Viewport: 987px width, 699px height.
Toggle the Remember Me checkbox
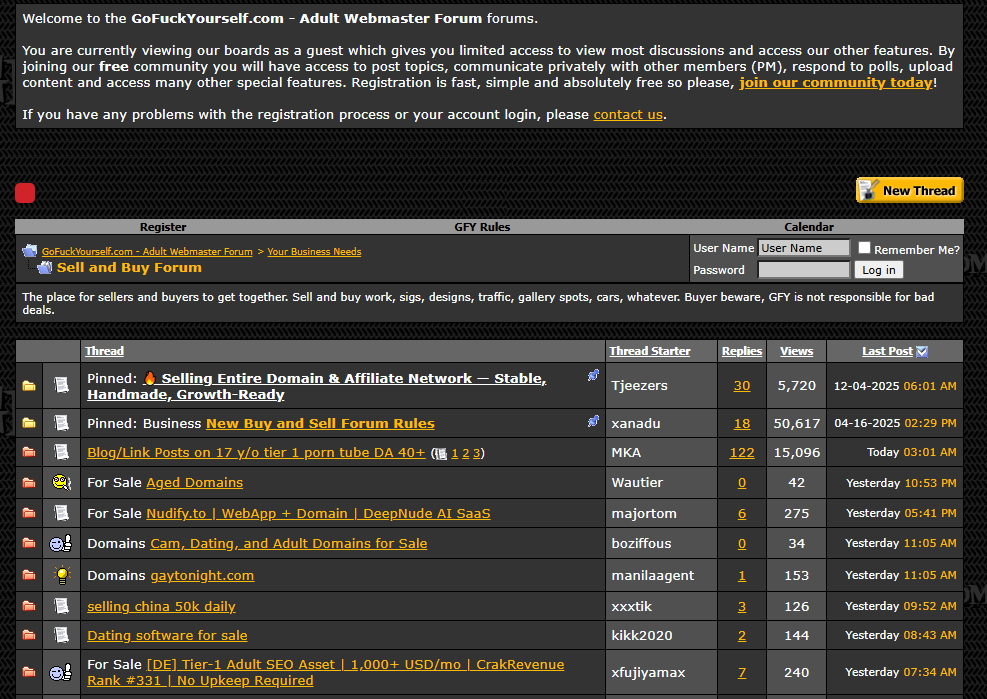864,248
